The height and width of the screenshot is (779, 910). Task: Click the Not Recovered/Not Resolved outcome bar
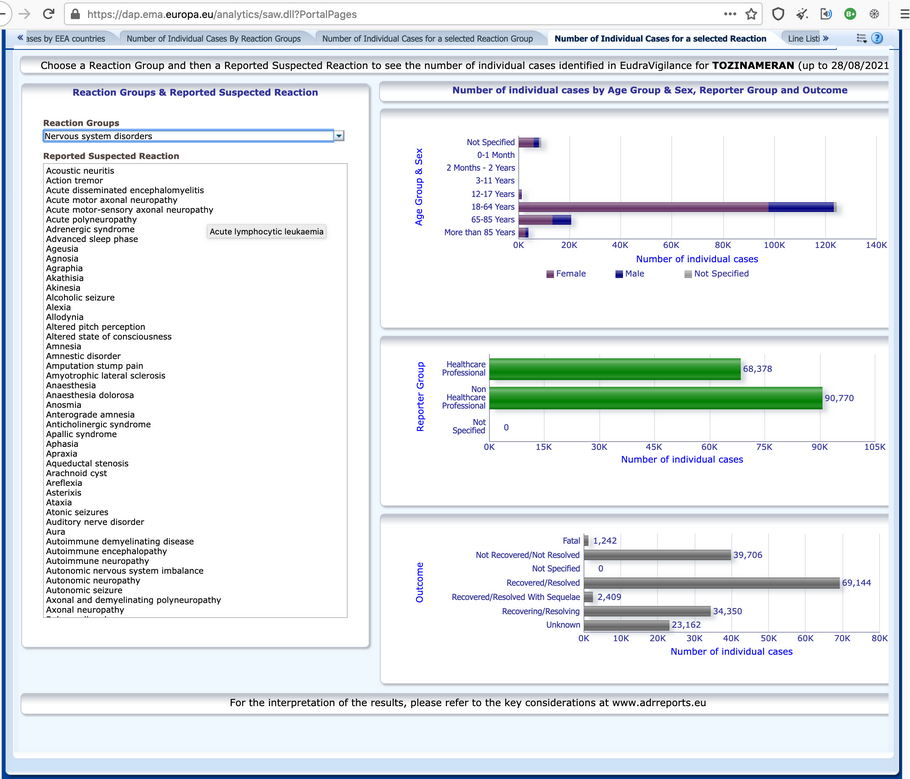658,555
